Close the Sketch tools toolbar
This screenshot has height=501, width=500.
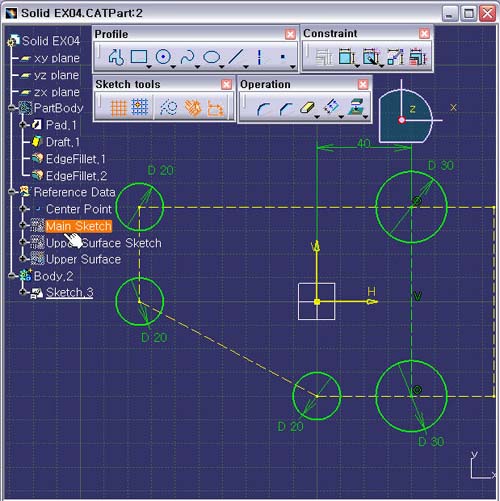pos(226,84)
